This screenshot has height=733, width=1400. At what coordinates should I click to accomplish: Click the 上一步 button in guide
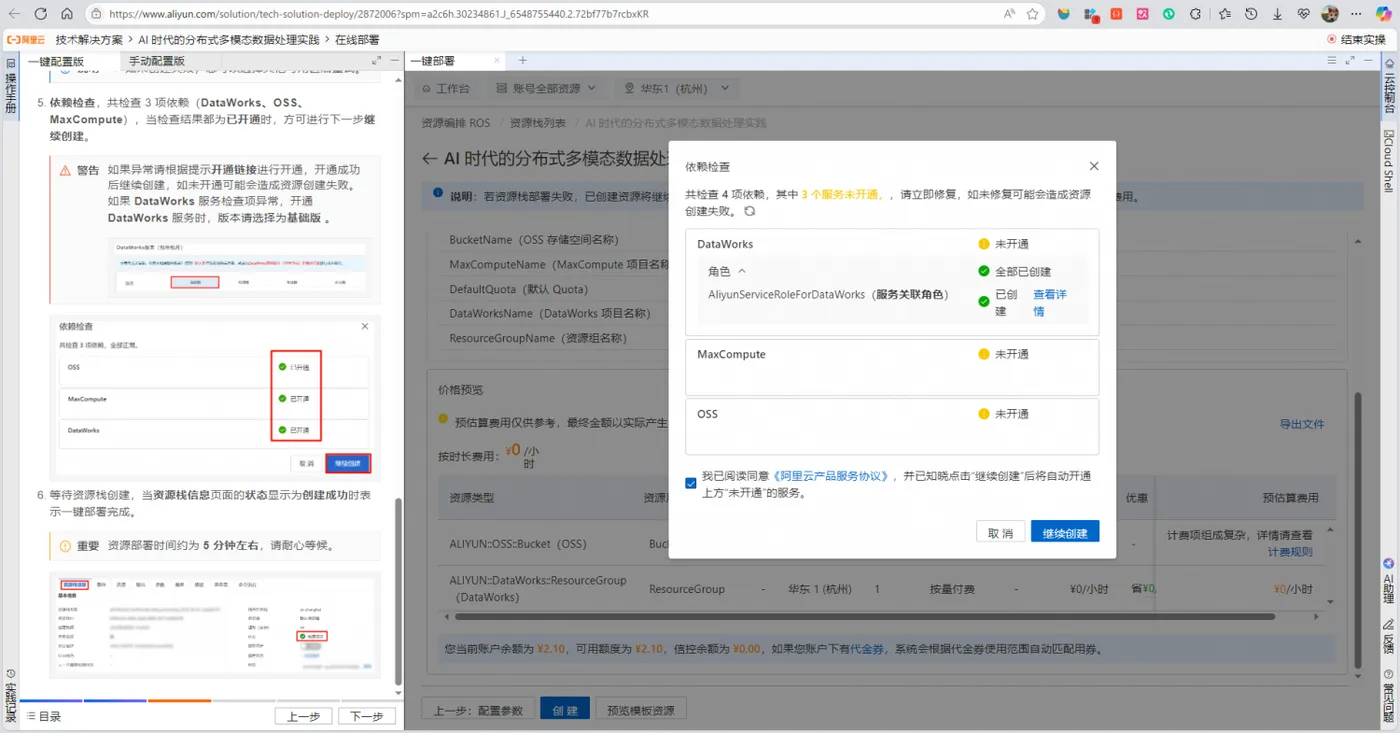tap(303, 716)
